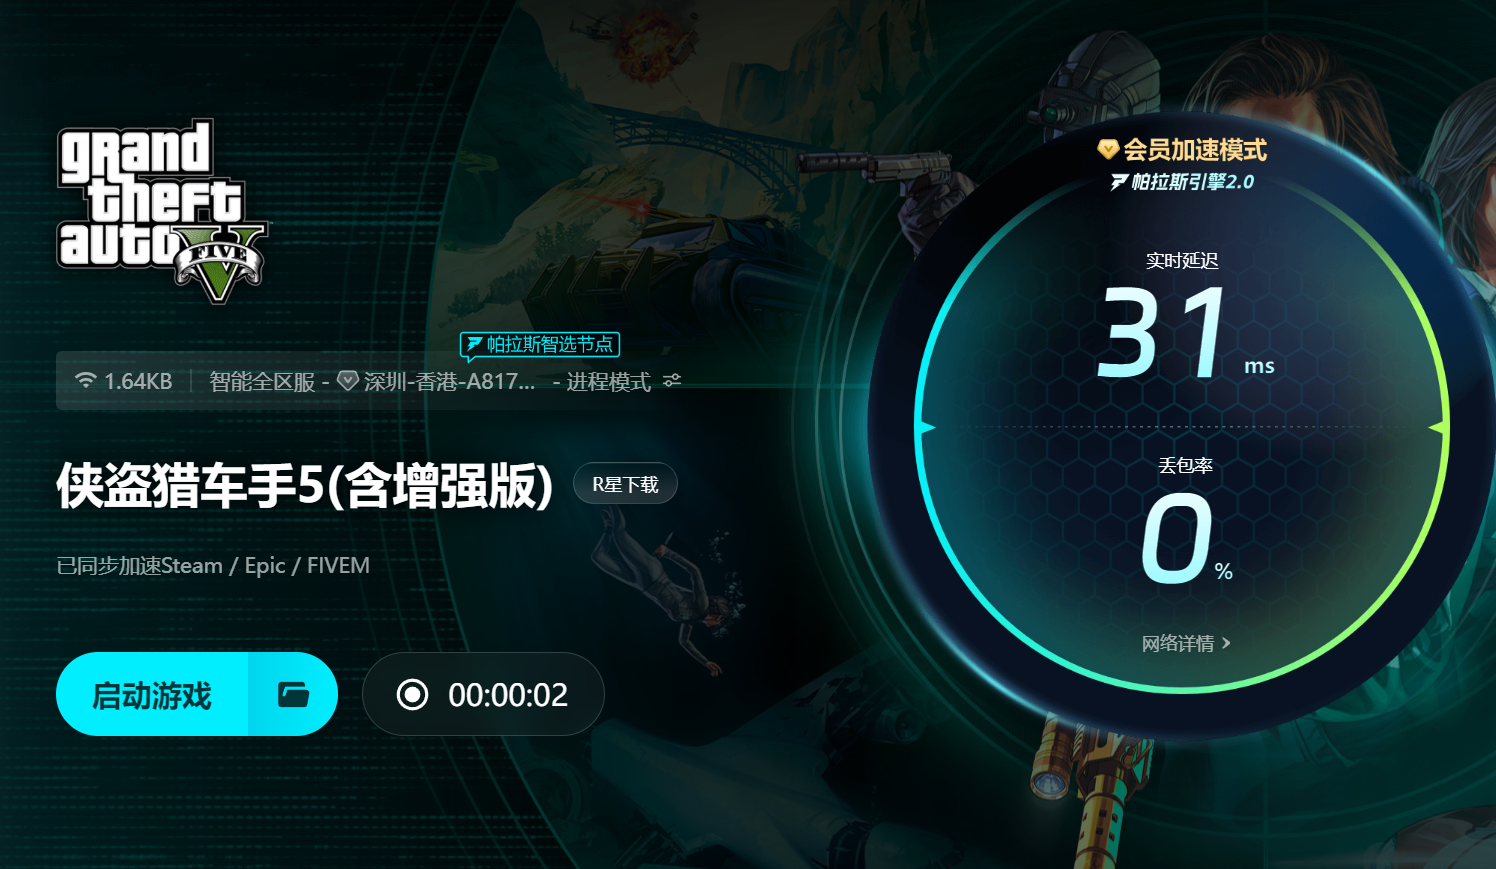Screen dimensions: 1496x869
Task: Open game folder icon beside 启动游戏
Action: (293, 694)
